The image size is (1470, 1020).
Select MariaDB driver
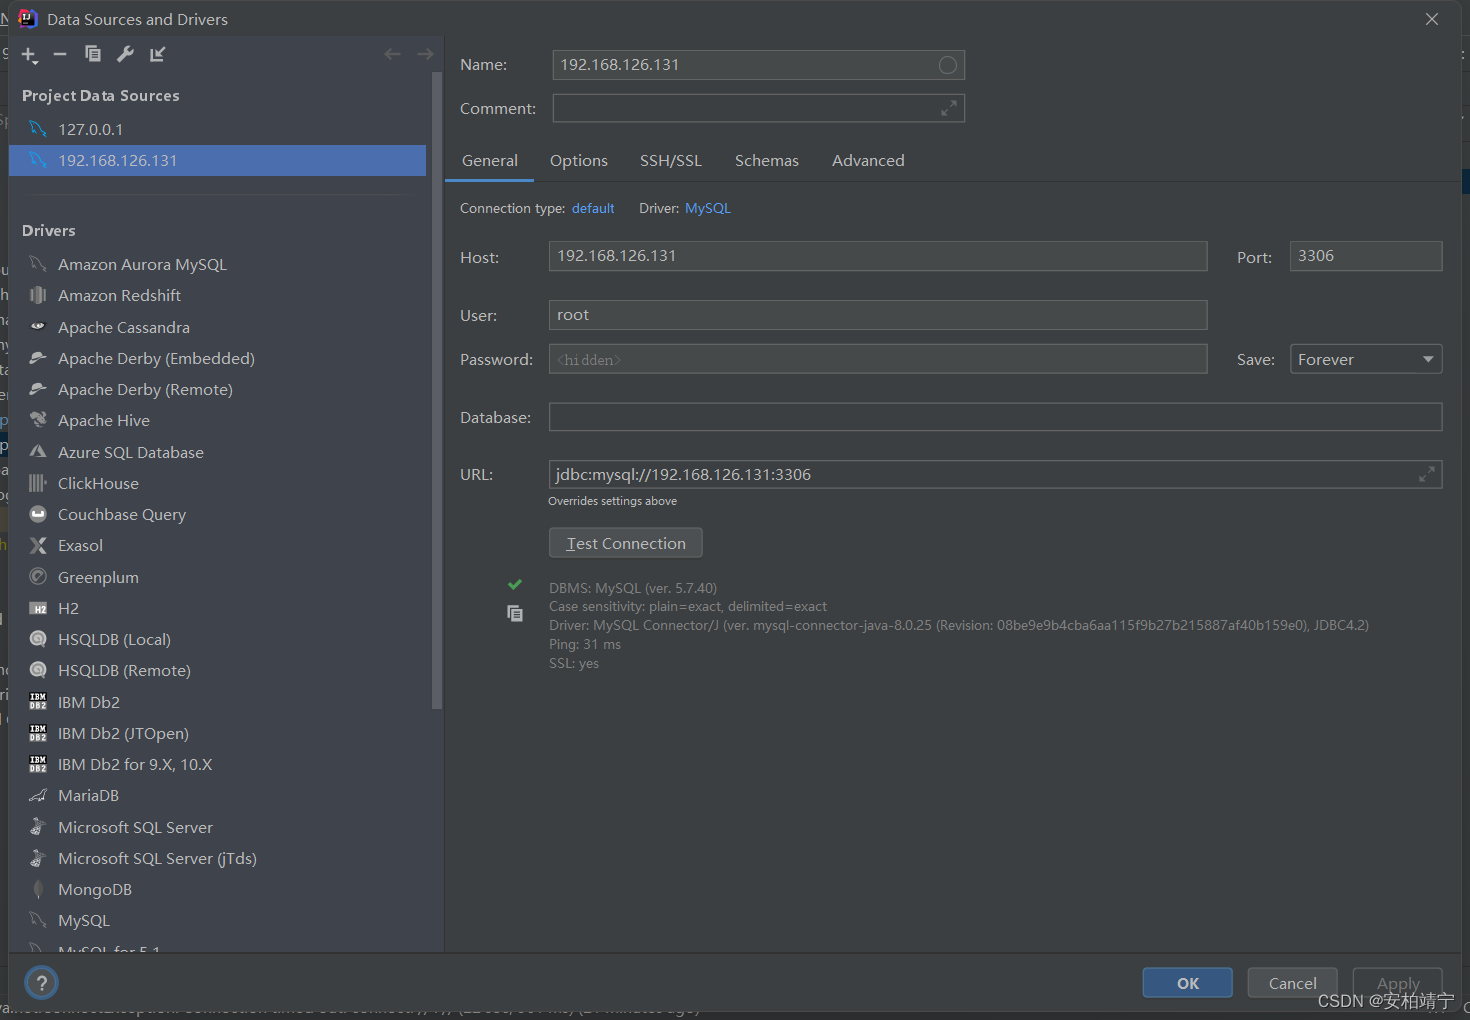(218, 795)
